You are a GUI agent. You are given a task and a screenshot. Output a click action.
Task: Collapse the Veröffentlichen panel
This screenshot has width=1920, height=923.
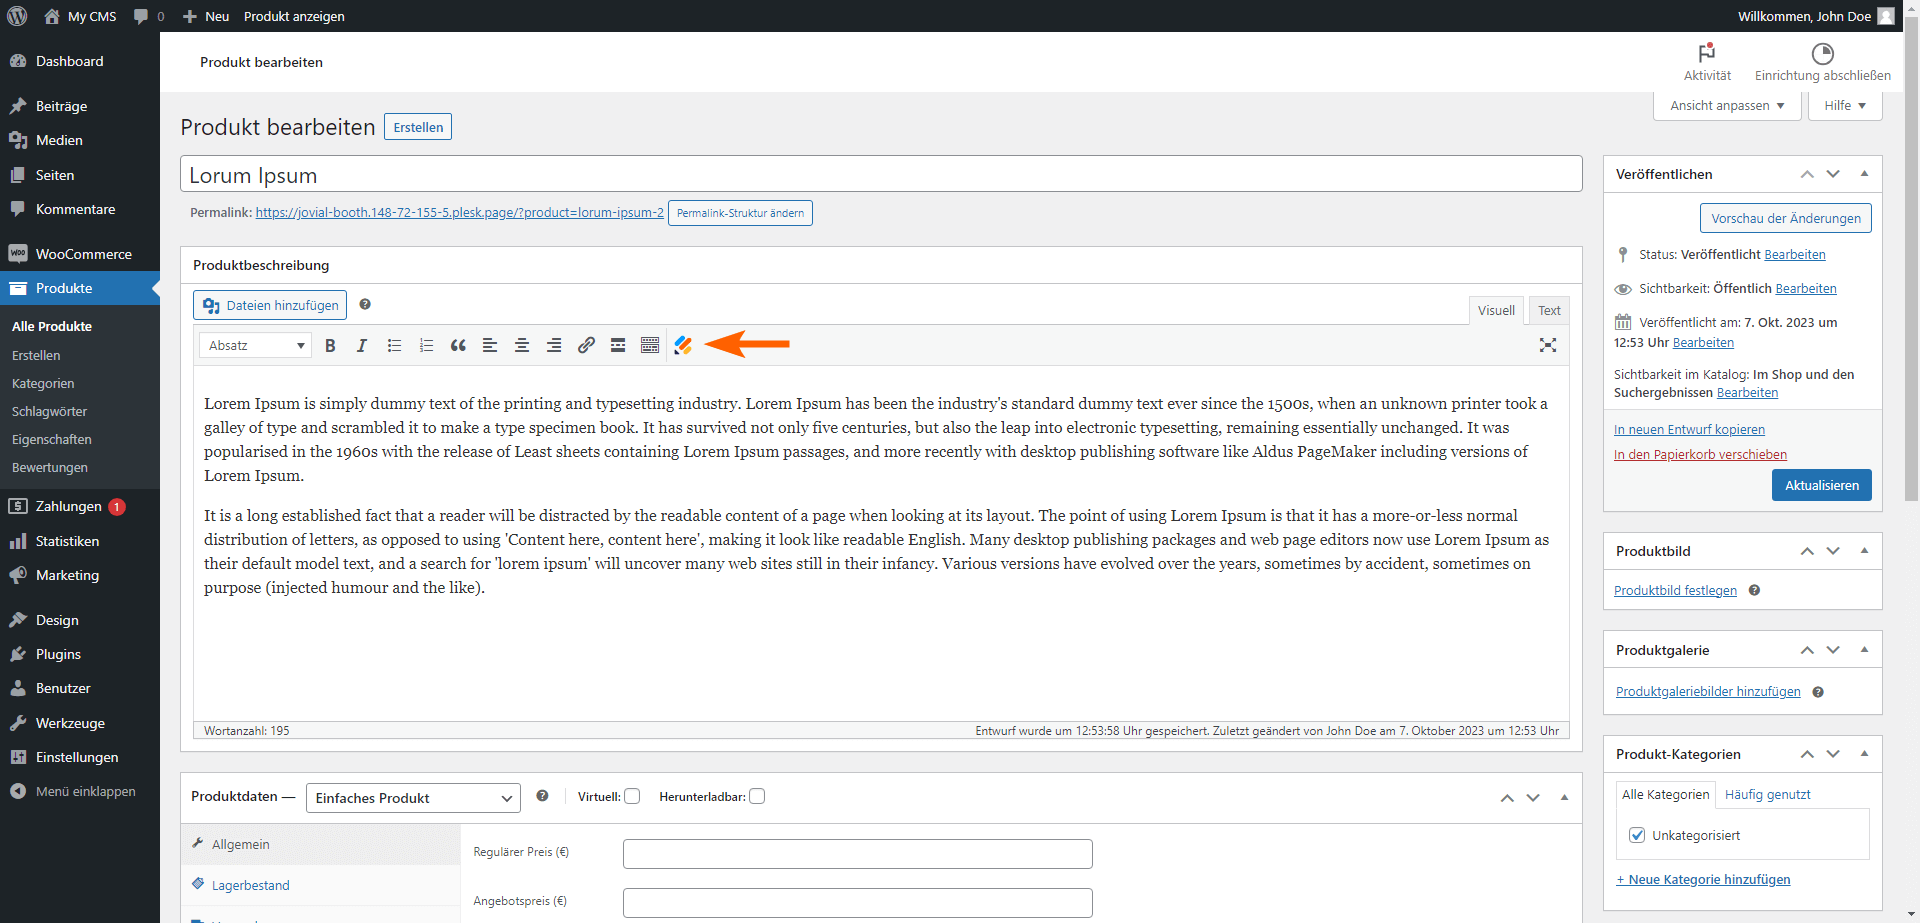[x=1864, y=174]
